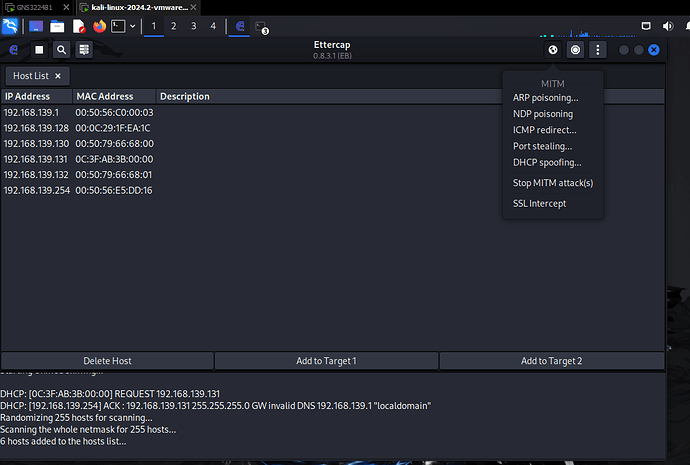The height and width of the screenshot is (465, 690).
Task: Choose ICMP redirect... from MITM menu
Action: click(545, 130)
